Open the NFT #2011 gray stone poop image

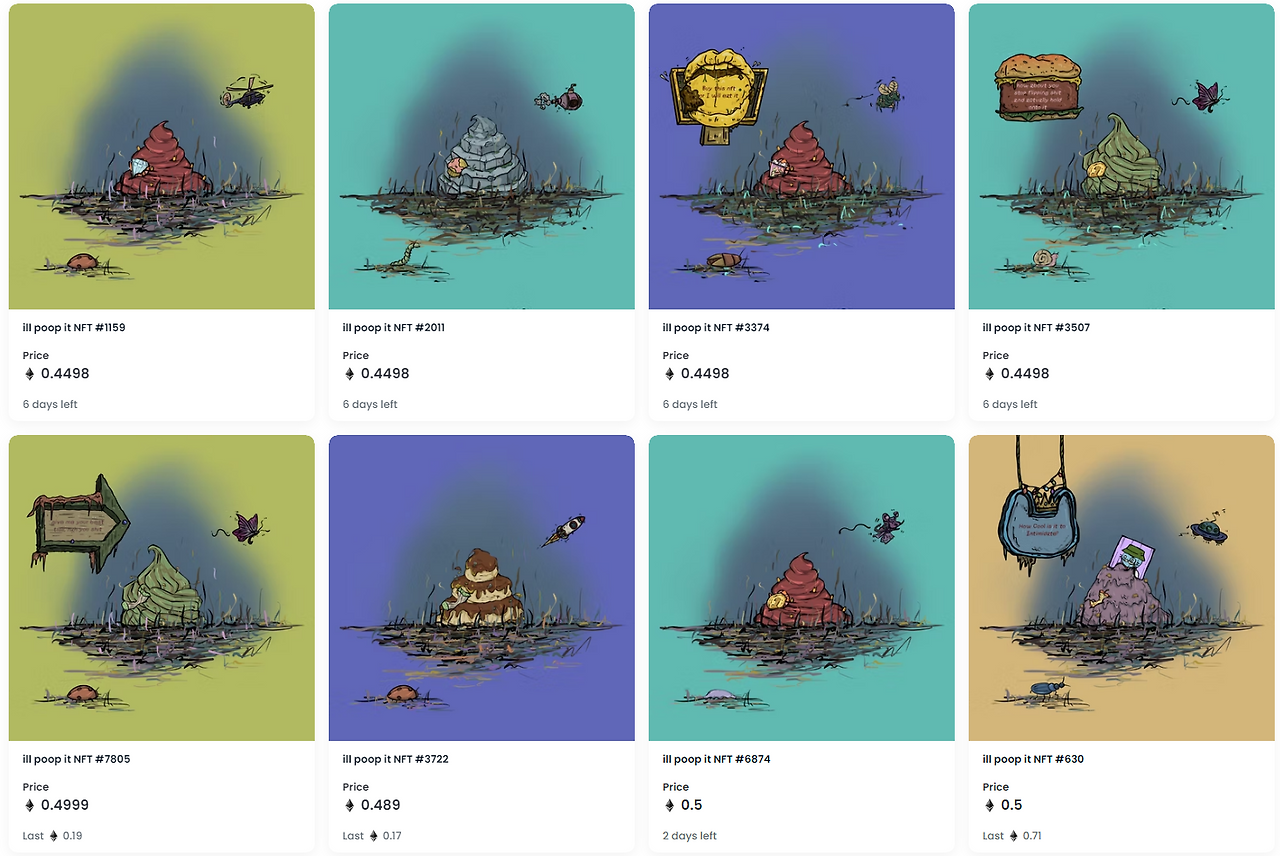tap(482, 156)
